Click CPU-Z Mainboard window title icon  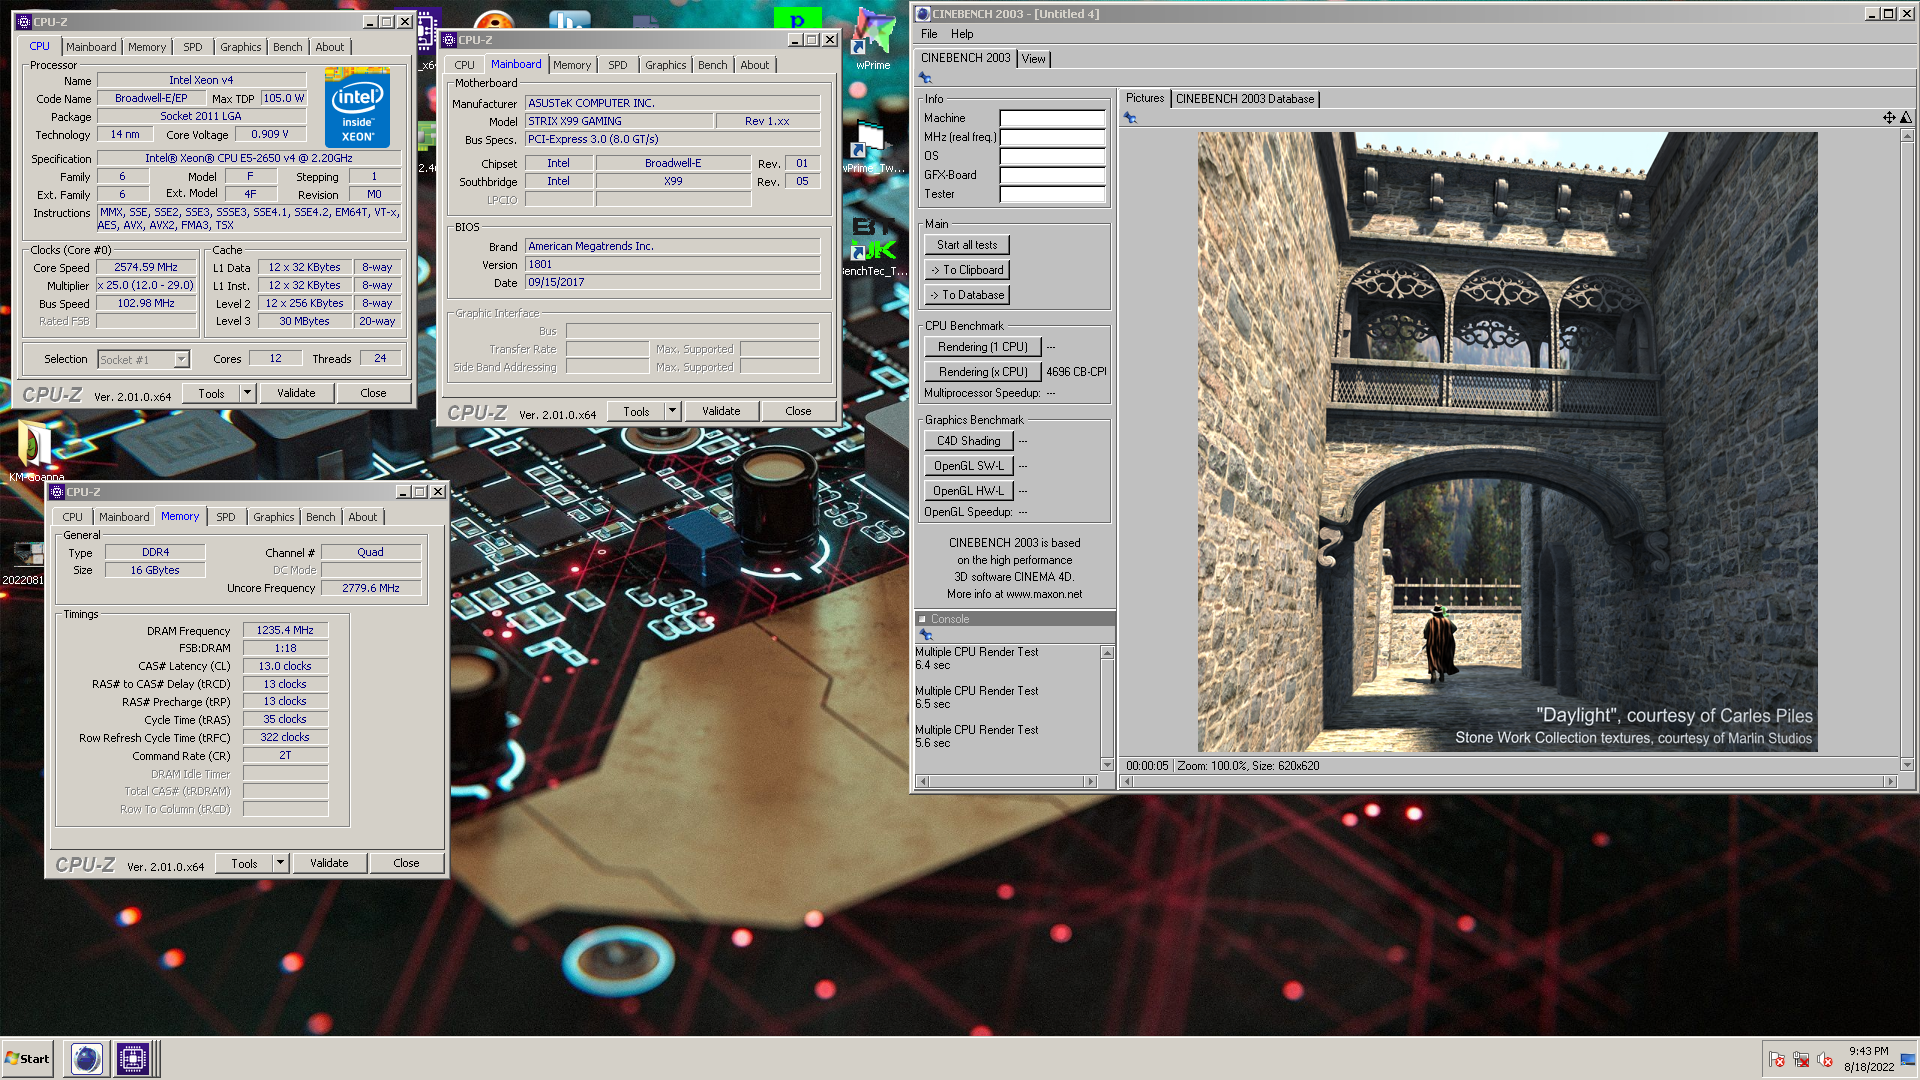[x=449, y=40]
